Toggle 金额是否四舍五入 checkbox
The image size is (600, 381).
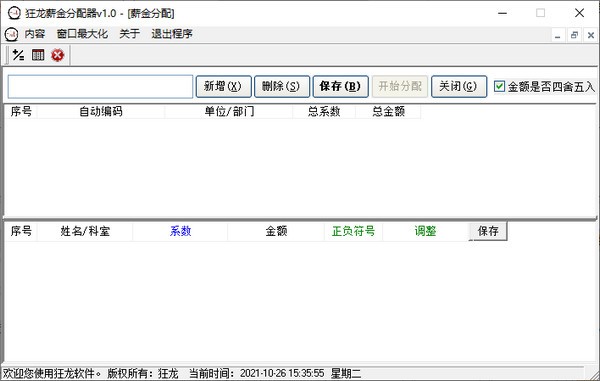[499, 86]
